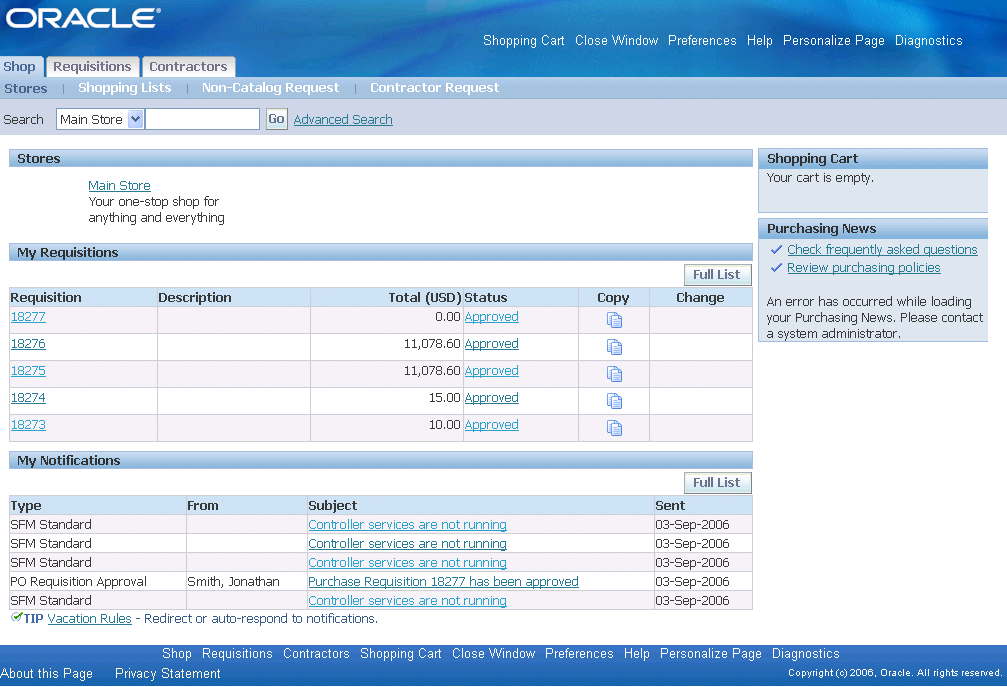
Task: Click Preferences in footer navigation
Action: [x=579, y=654]
